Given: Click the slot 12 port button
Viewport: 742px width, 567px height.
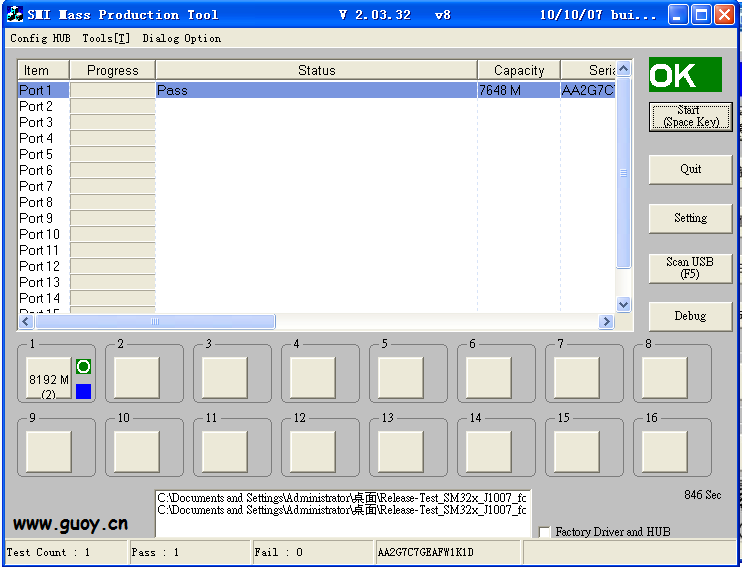Looking at the screenshot, I should click(313, 452).
